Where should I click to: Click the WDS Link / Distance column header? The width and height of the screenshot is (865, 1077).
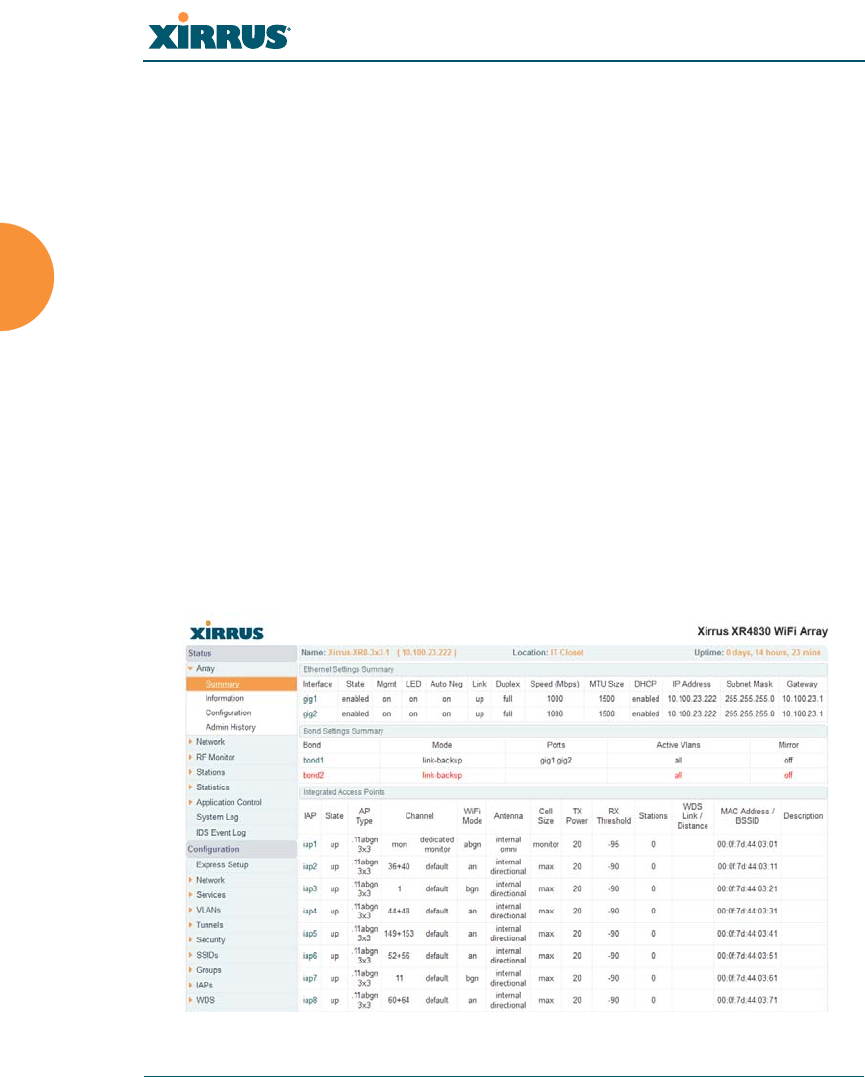click(x=693, y=816)
